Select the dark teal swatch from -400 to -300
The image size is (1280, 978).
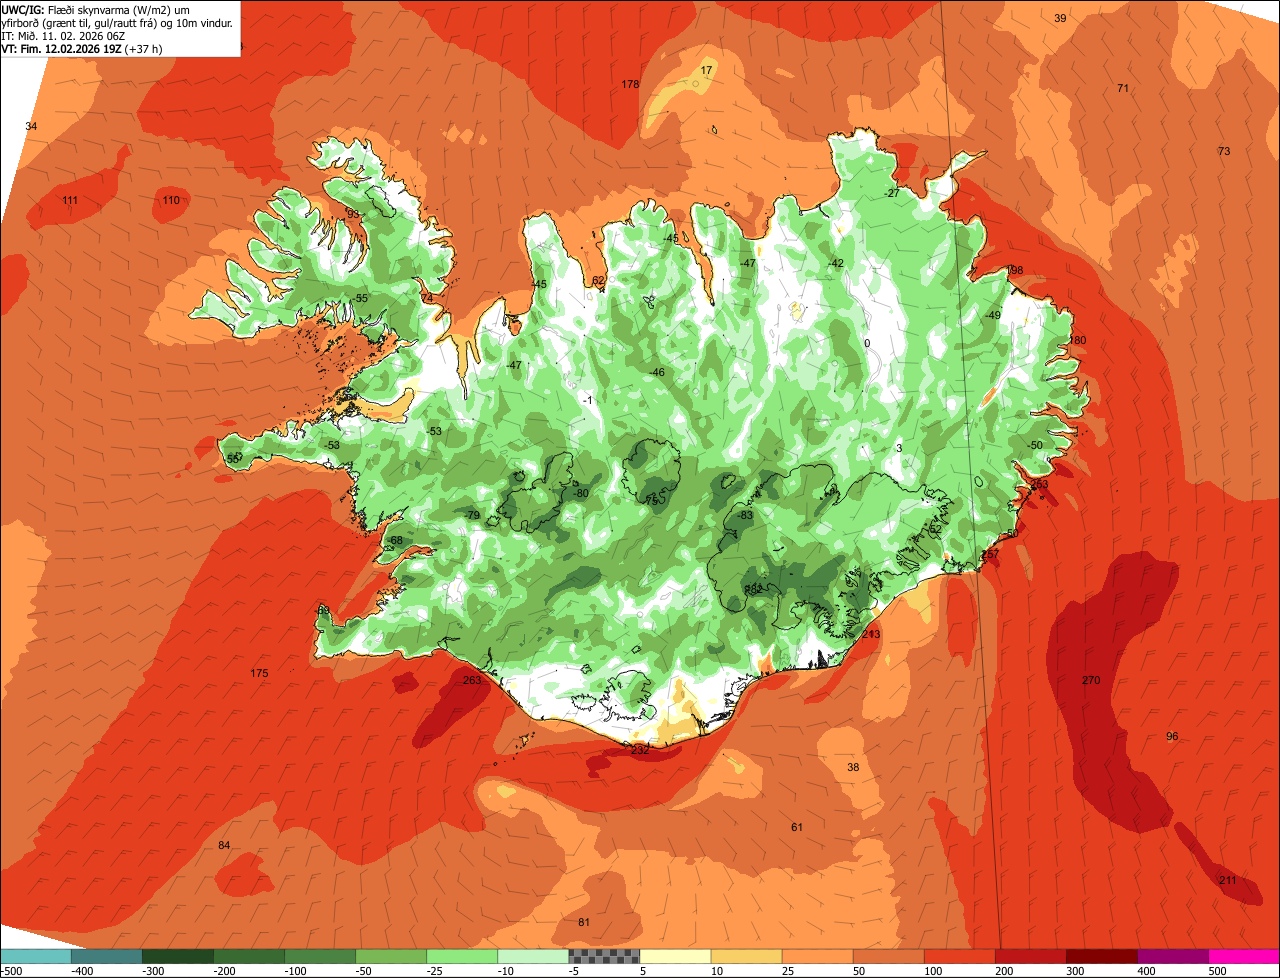[106, 956]
